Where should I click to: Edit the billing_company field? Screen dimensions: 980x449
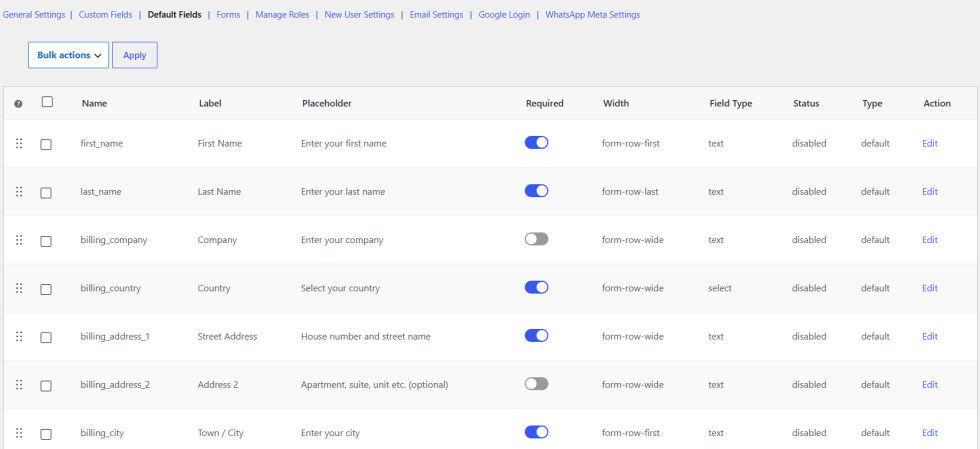pyautogui.click(x=930, y=240)
